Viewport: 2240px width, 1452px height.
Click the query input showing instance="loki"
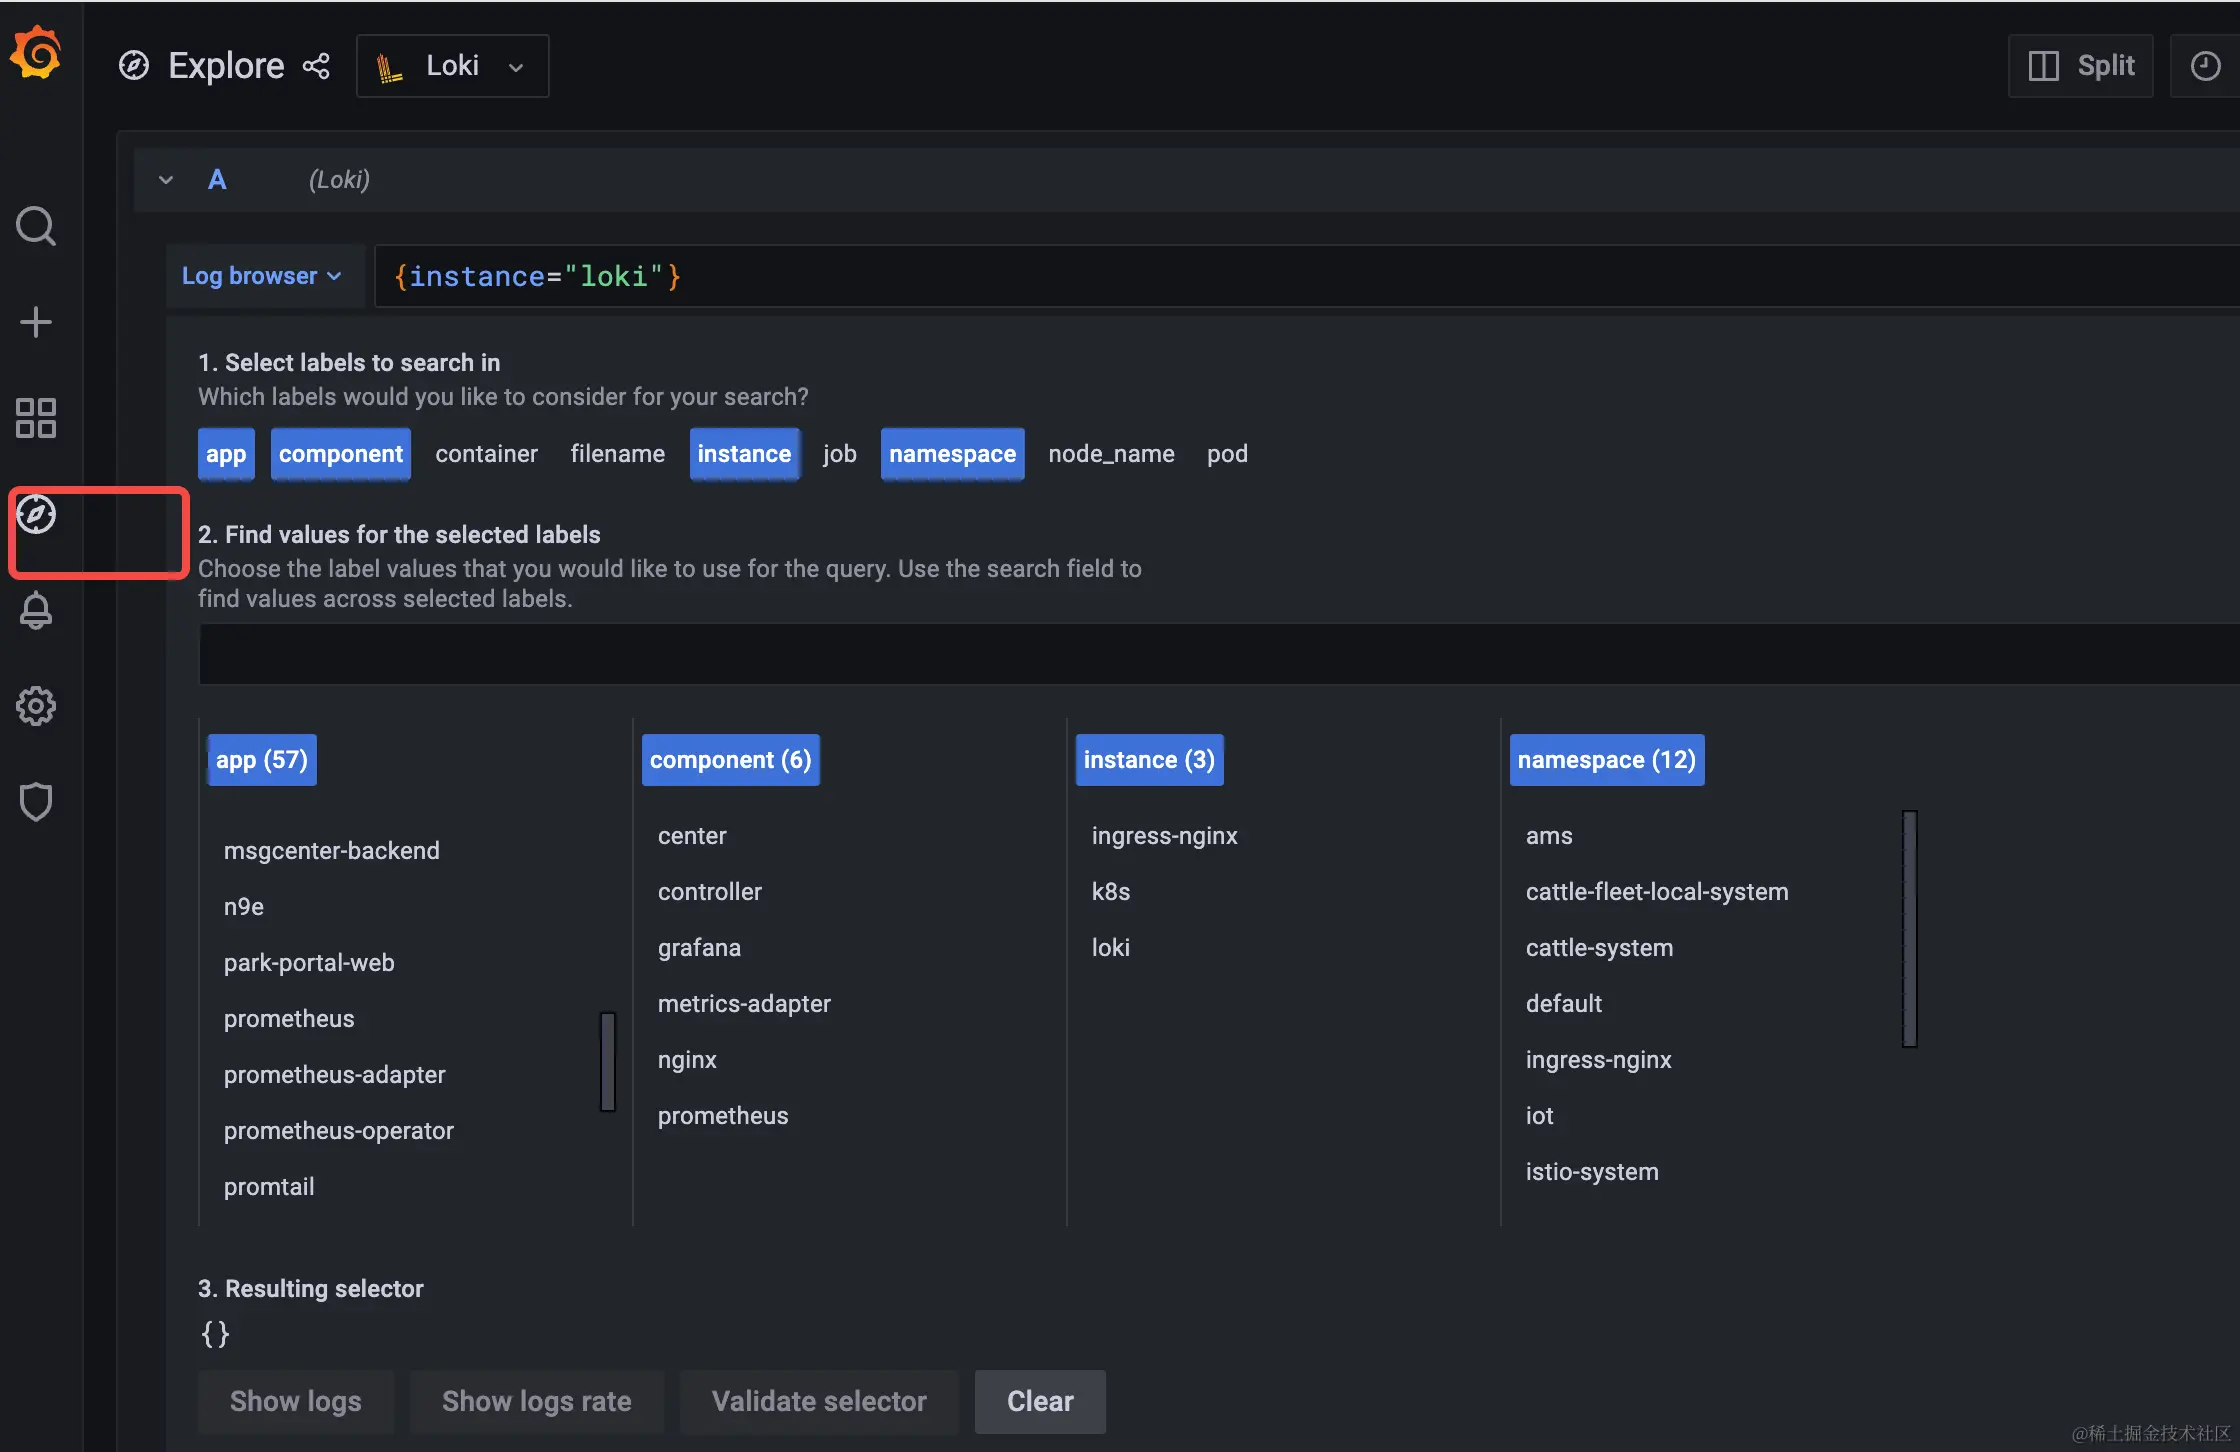click(x=1306, y=276)
